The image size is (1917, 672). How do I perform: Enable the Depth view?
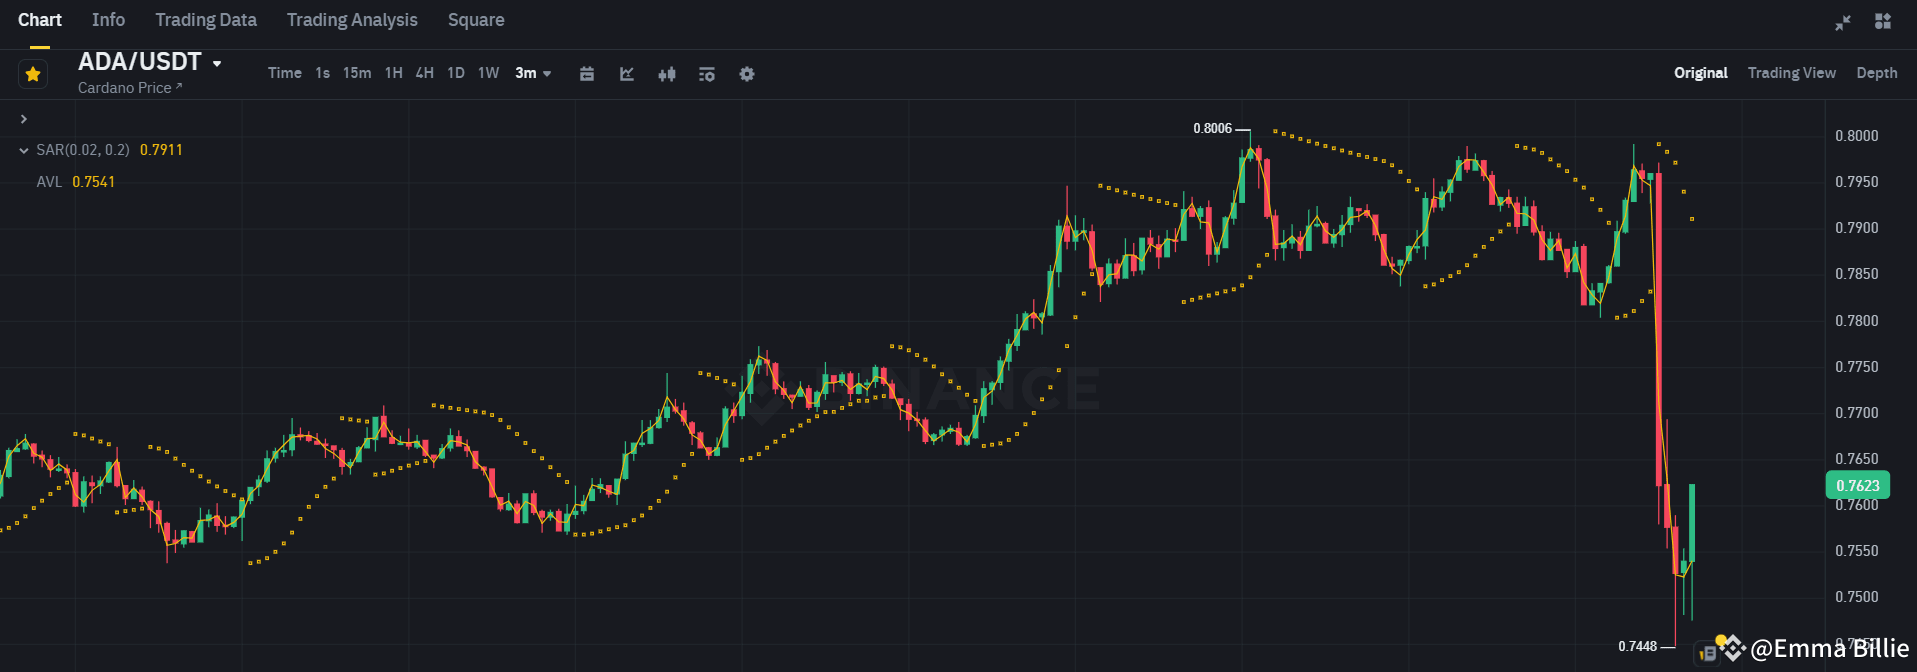[x=1876, y=72]
